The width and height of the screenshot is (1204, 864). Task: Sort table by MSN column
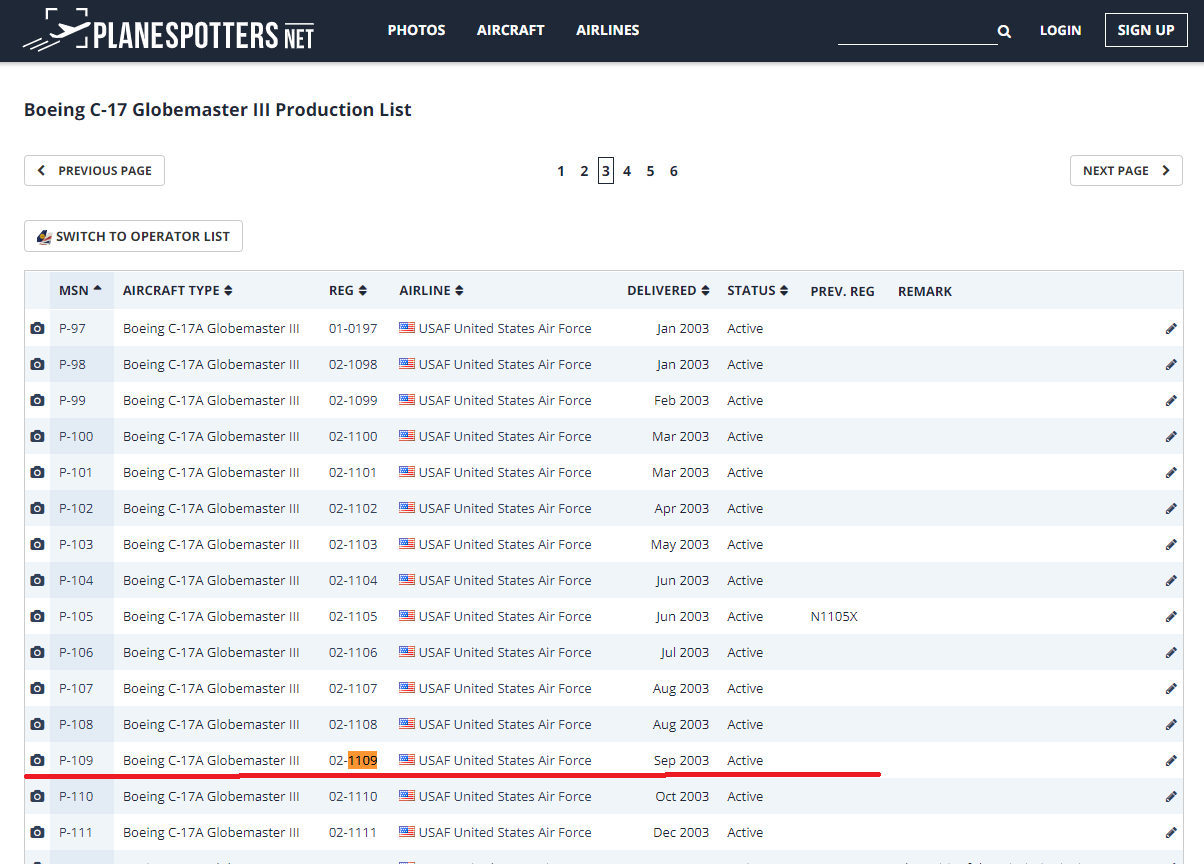click(x=80, y=290)
